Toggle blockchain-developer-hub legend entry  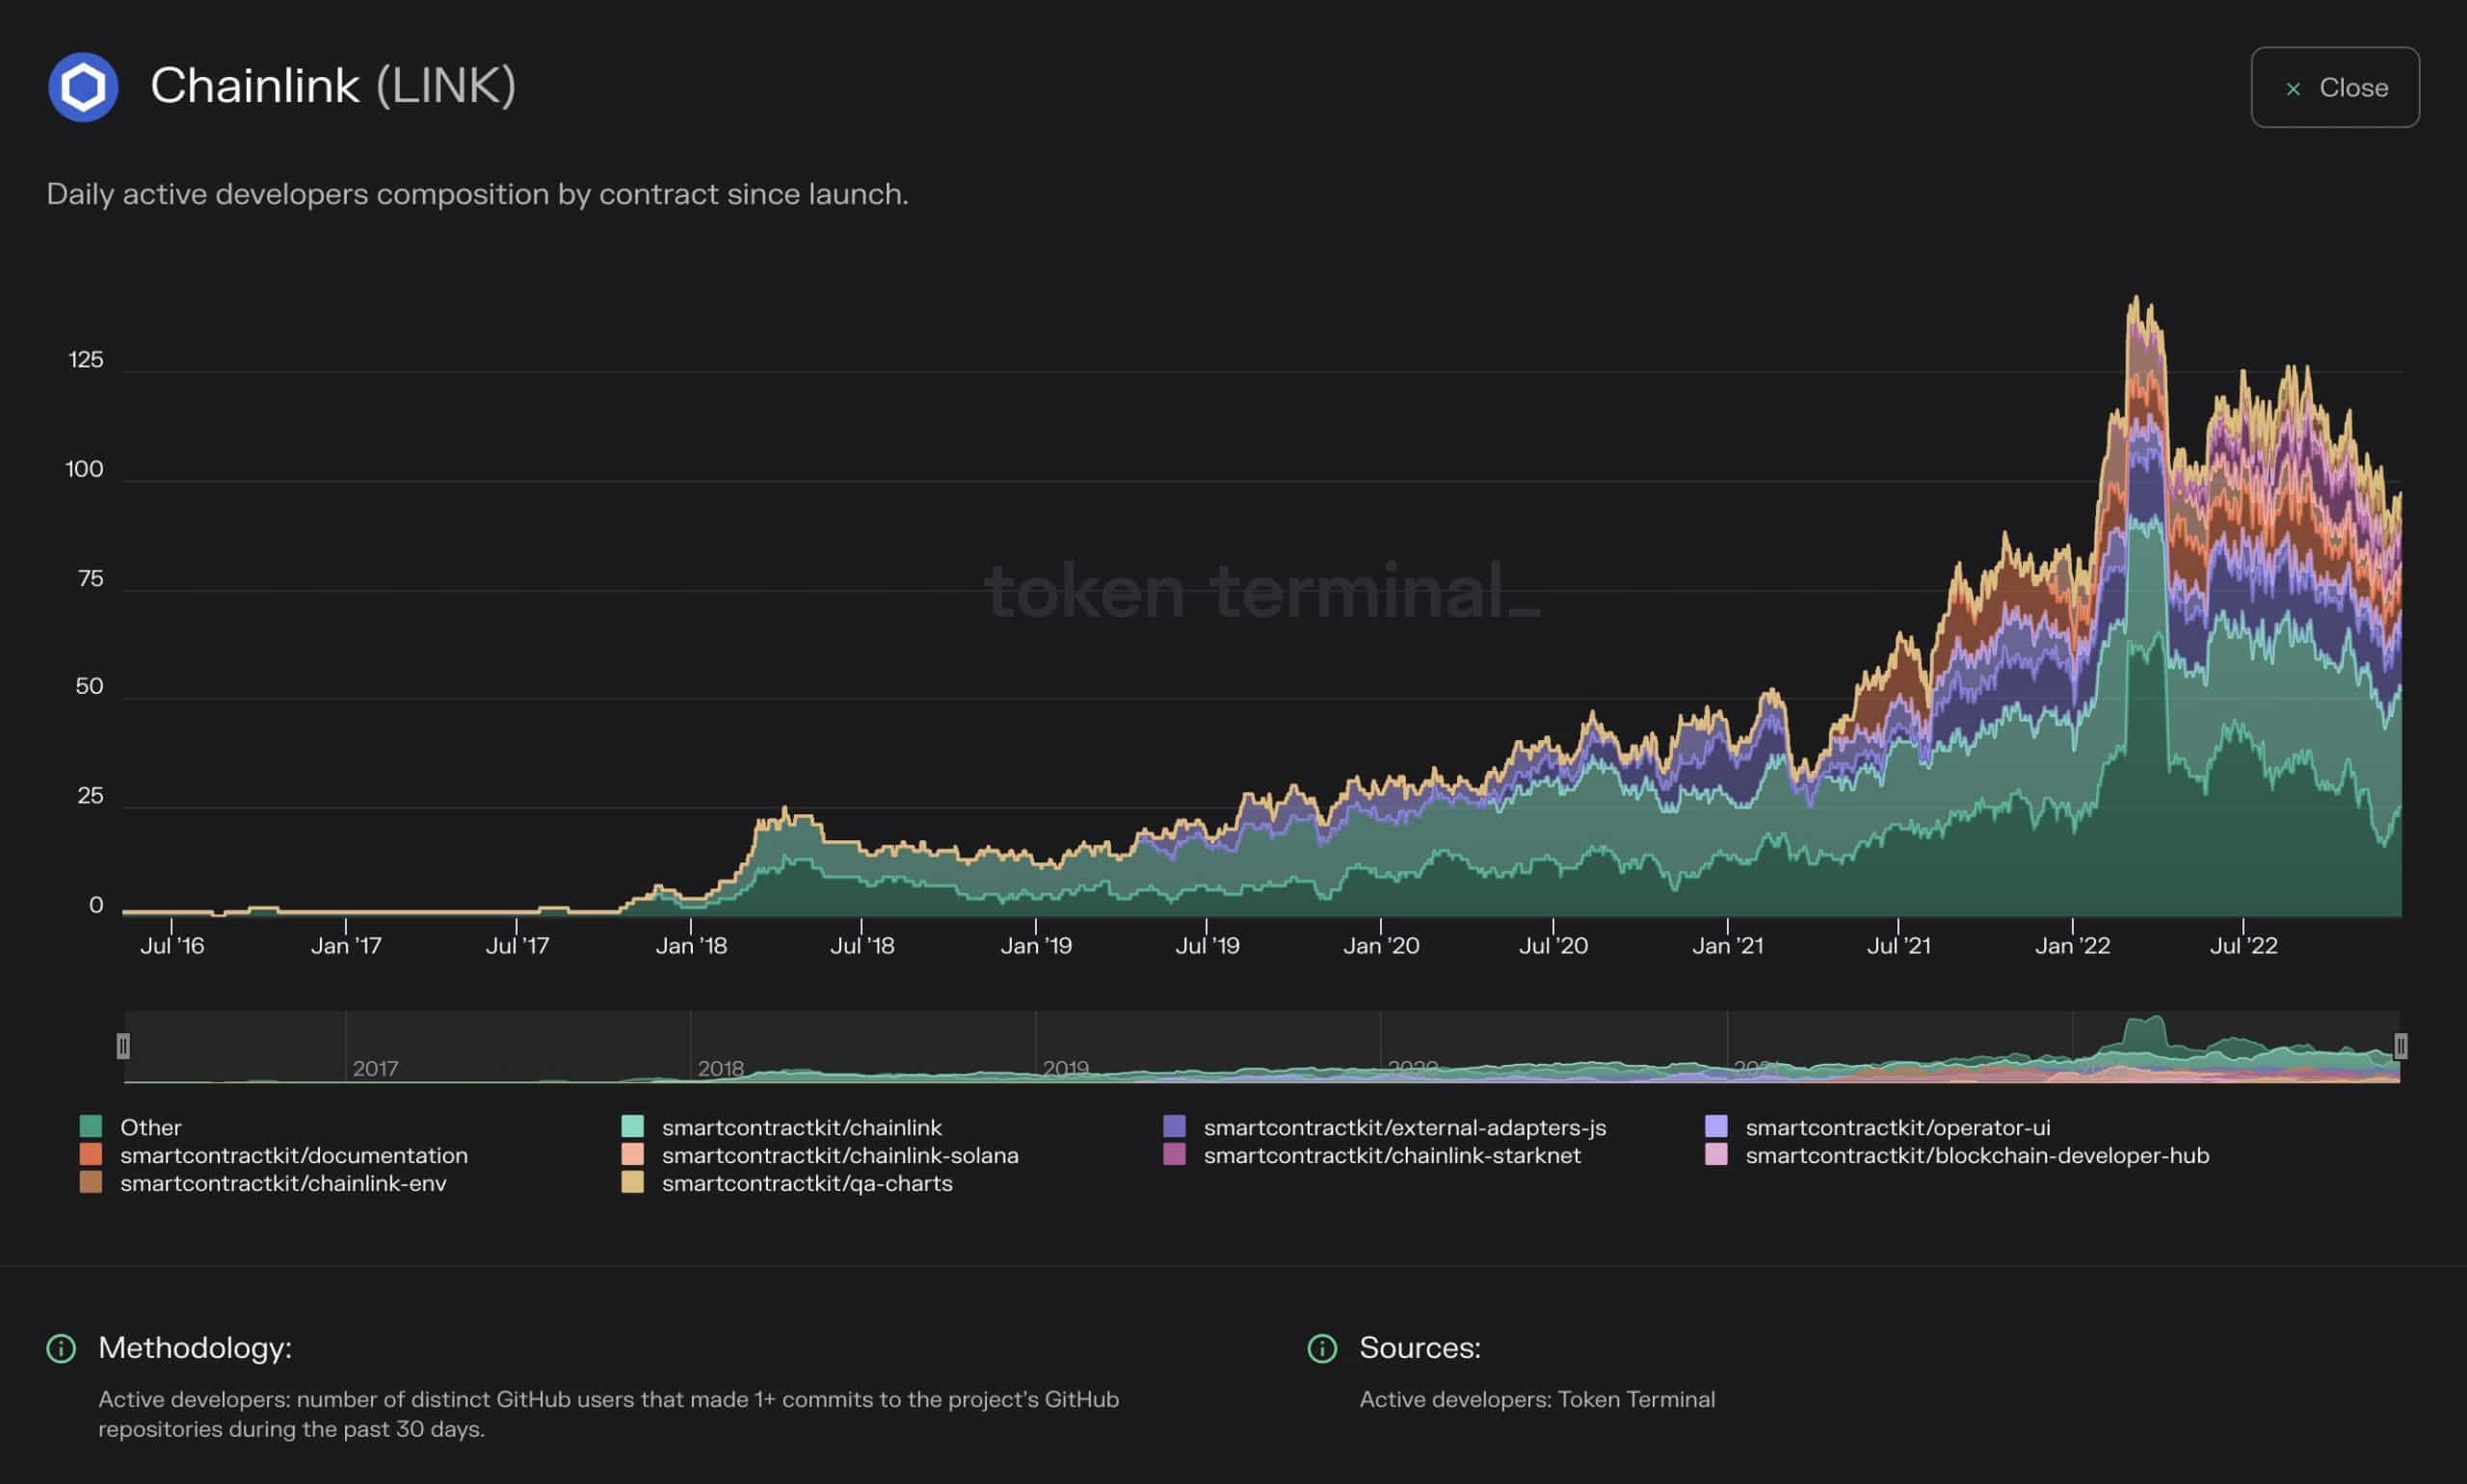point(1976,1155)
